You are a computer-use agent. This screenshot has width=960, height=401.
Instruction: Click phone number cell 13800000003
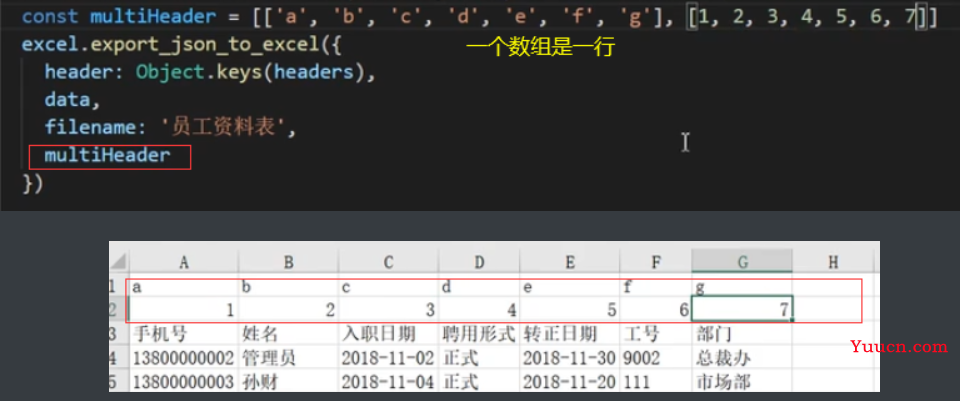183,381
